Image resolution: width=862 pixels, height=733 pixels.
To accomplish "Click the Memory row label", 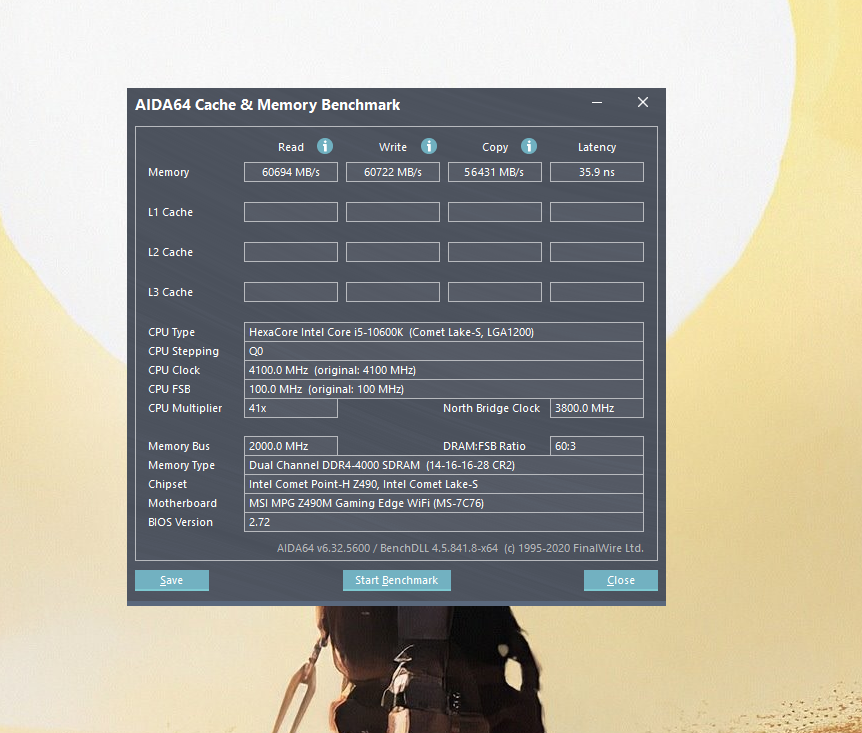I will tap(168, 172).
